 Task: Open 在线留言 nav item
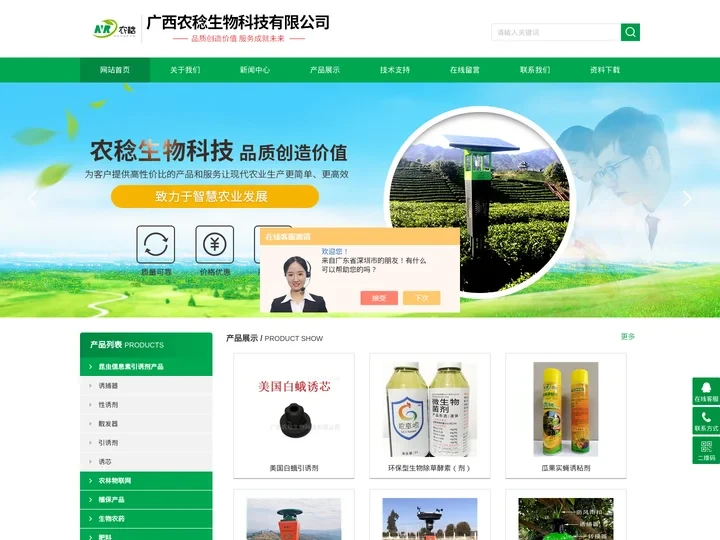pyautogui.click(x=465, y=70)
